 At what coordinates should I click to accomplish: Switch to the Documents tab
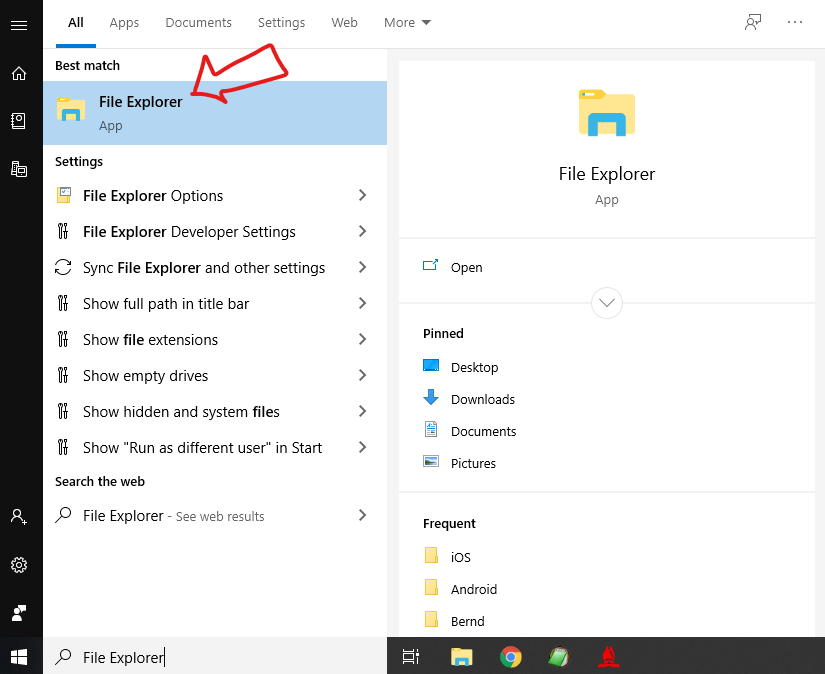pyautogui.click(x=198, y=22)
